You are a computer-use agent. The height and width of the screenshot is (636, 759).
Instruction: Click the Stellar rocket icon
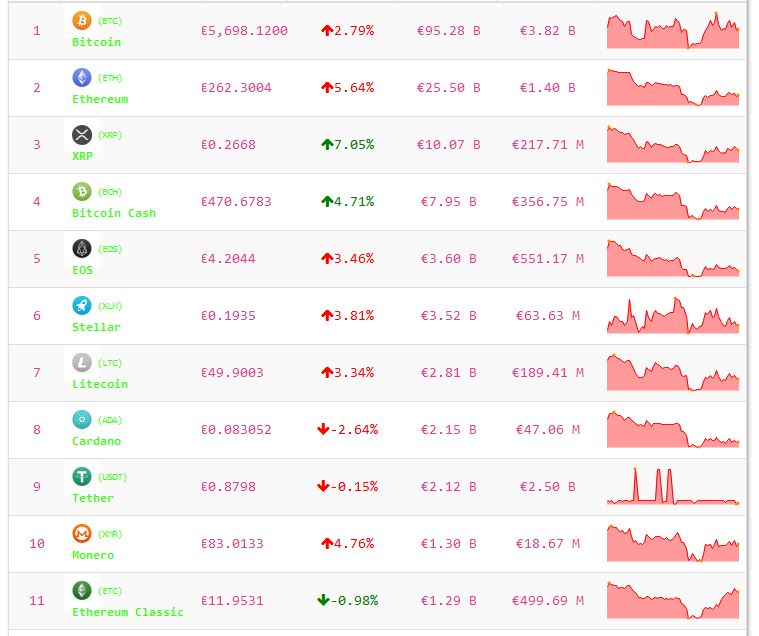coord(82,305)
